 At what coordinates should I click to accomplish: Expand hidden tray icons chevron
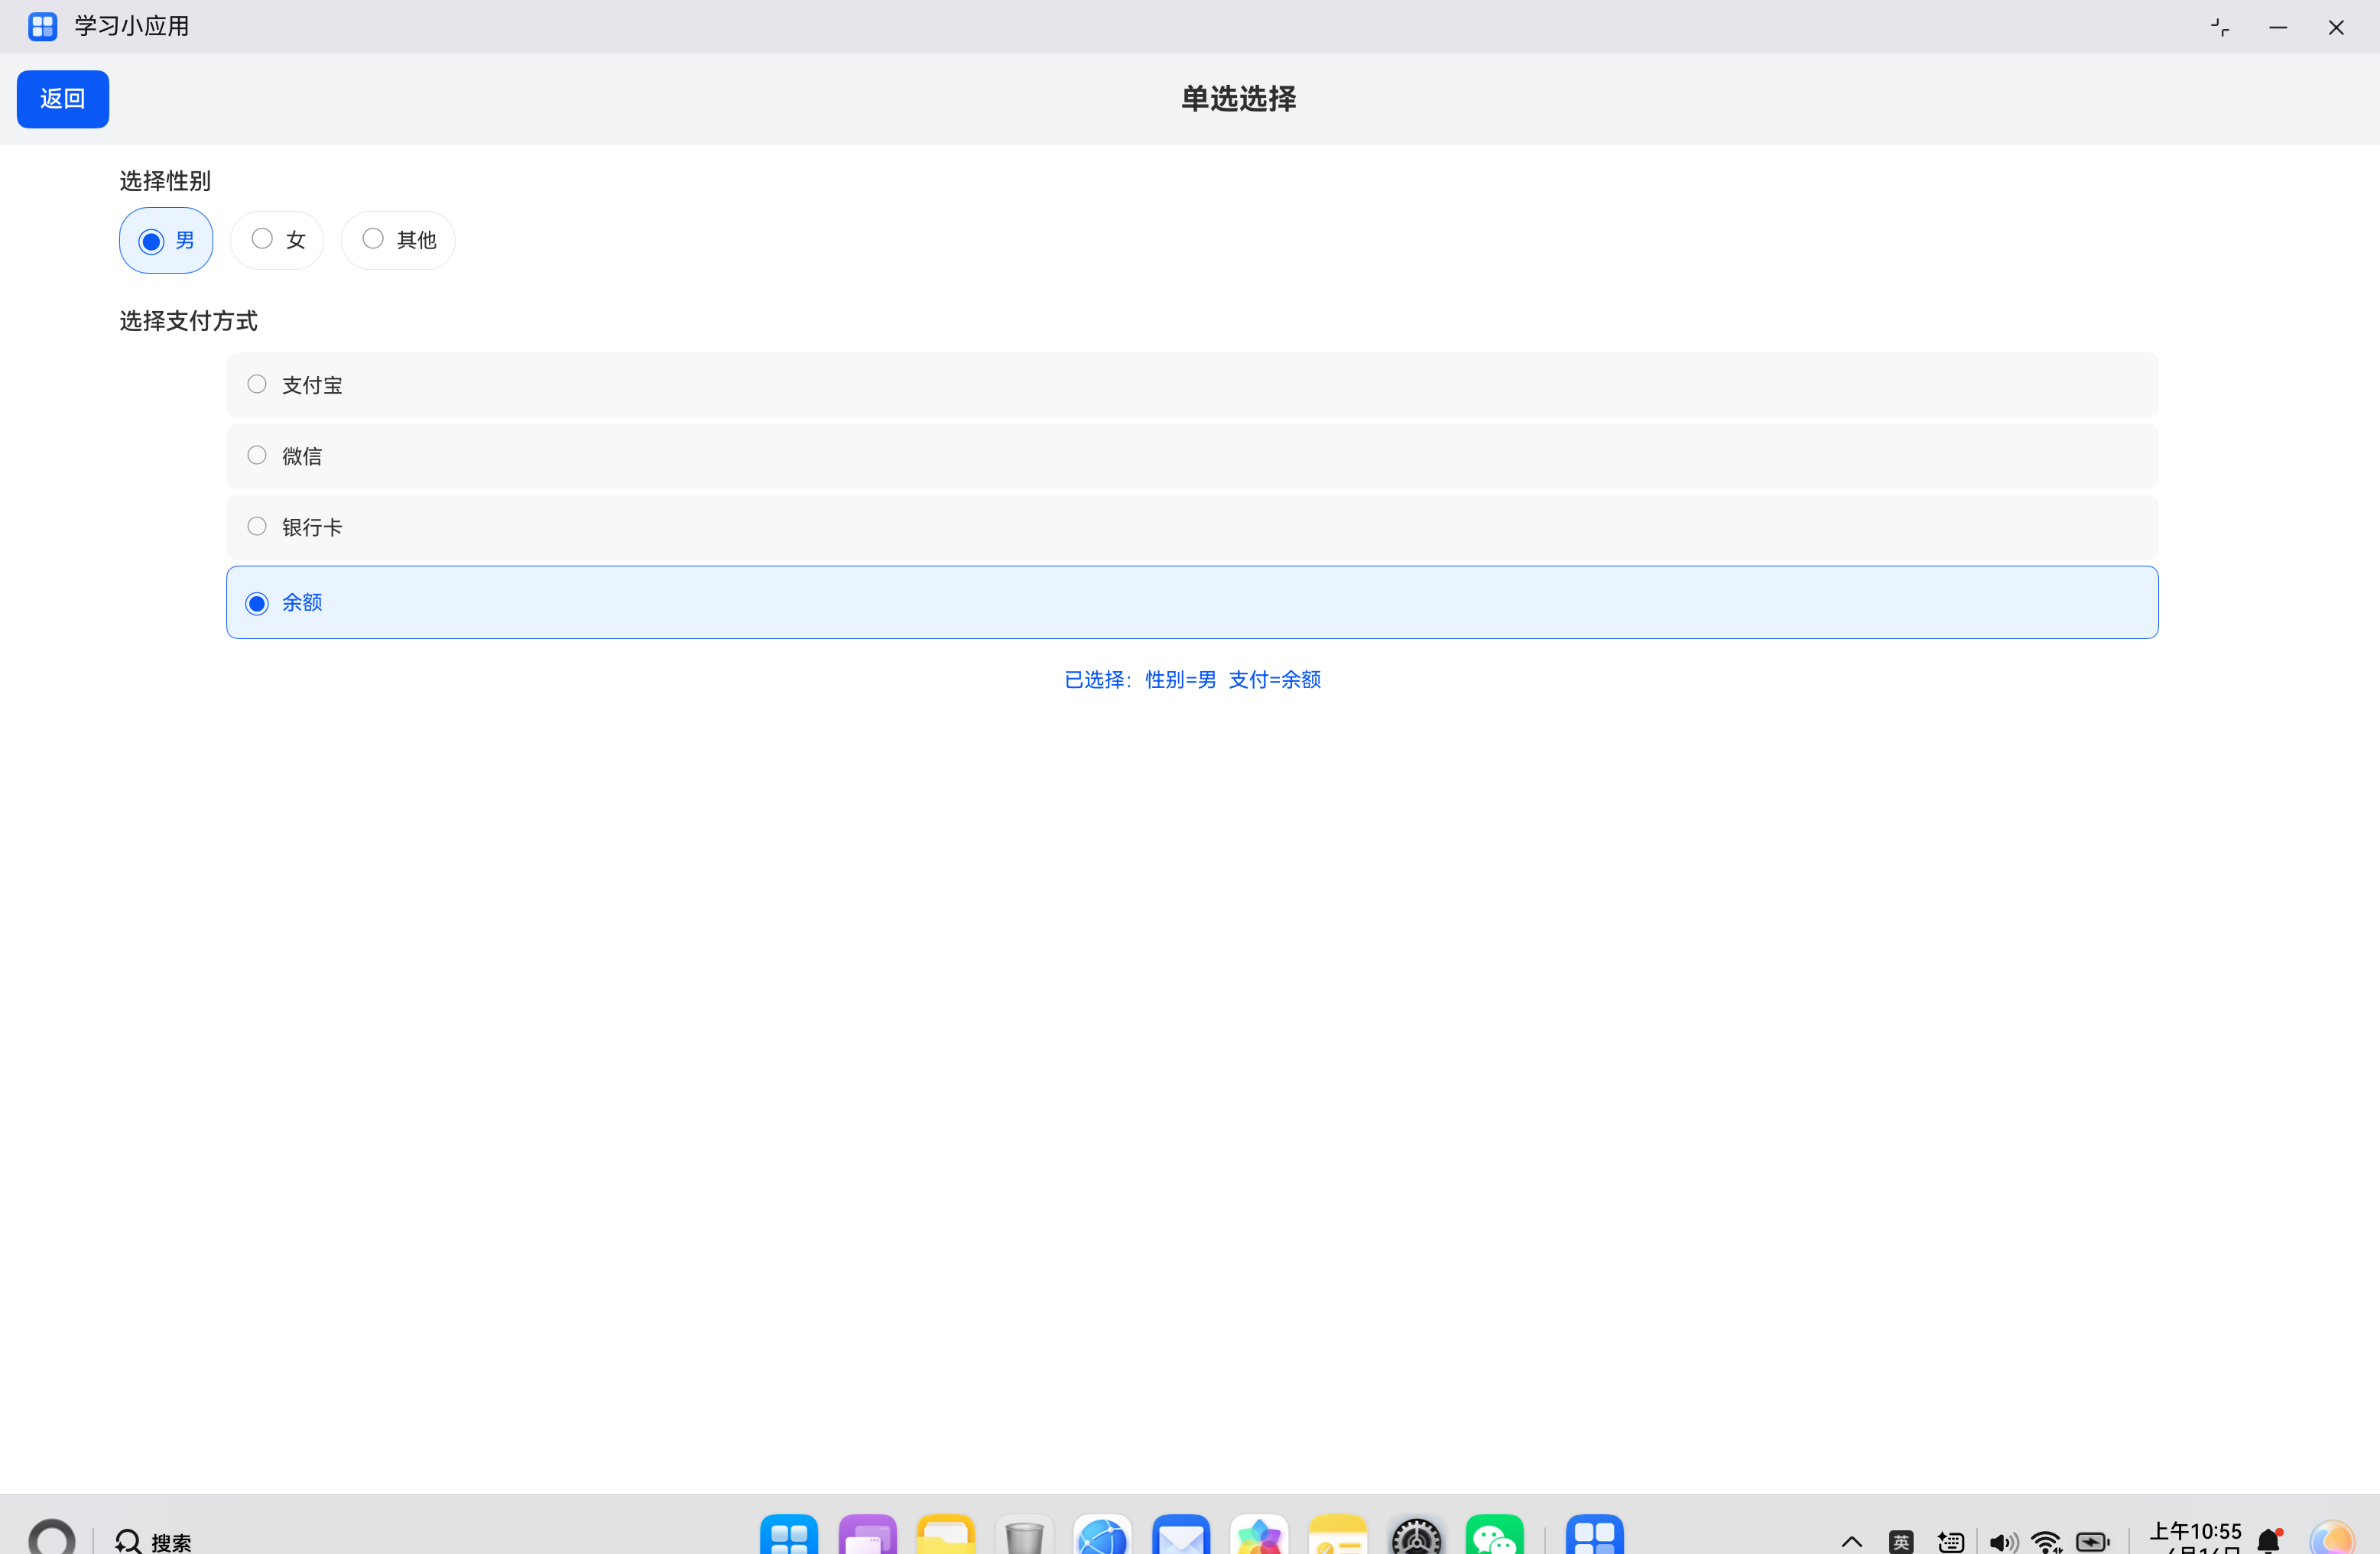tap(1852, 1542)
